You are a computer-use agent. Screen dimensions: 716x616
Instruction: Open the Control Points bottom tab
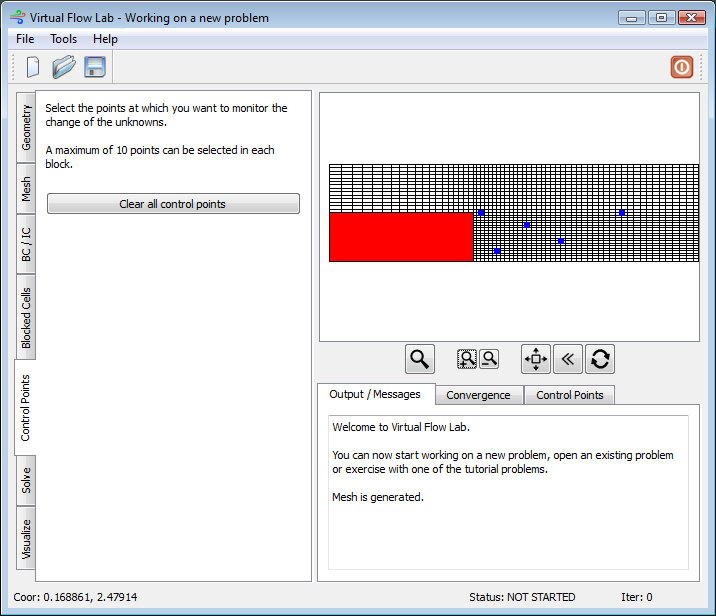pyautogui.click(x=570, y=395)
